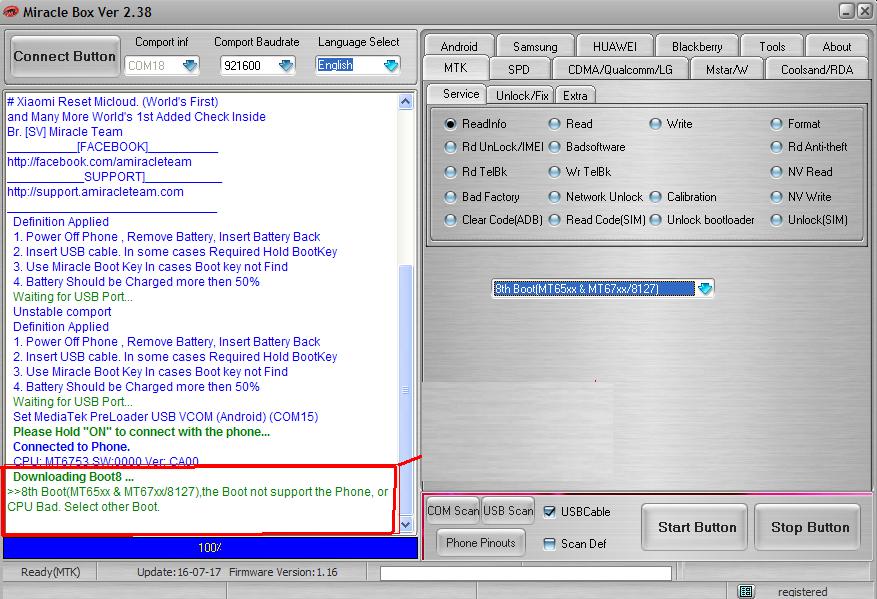Choose the NV Write option
This screenshot has width=877, height=599.
776,197
